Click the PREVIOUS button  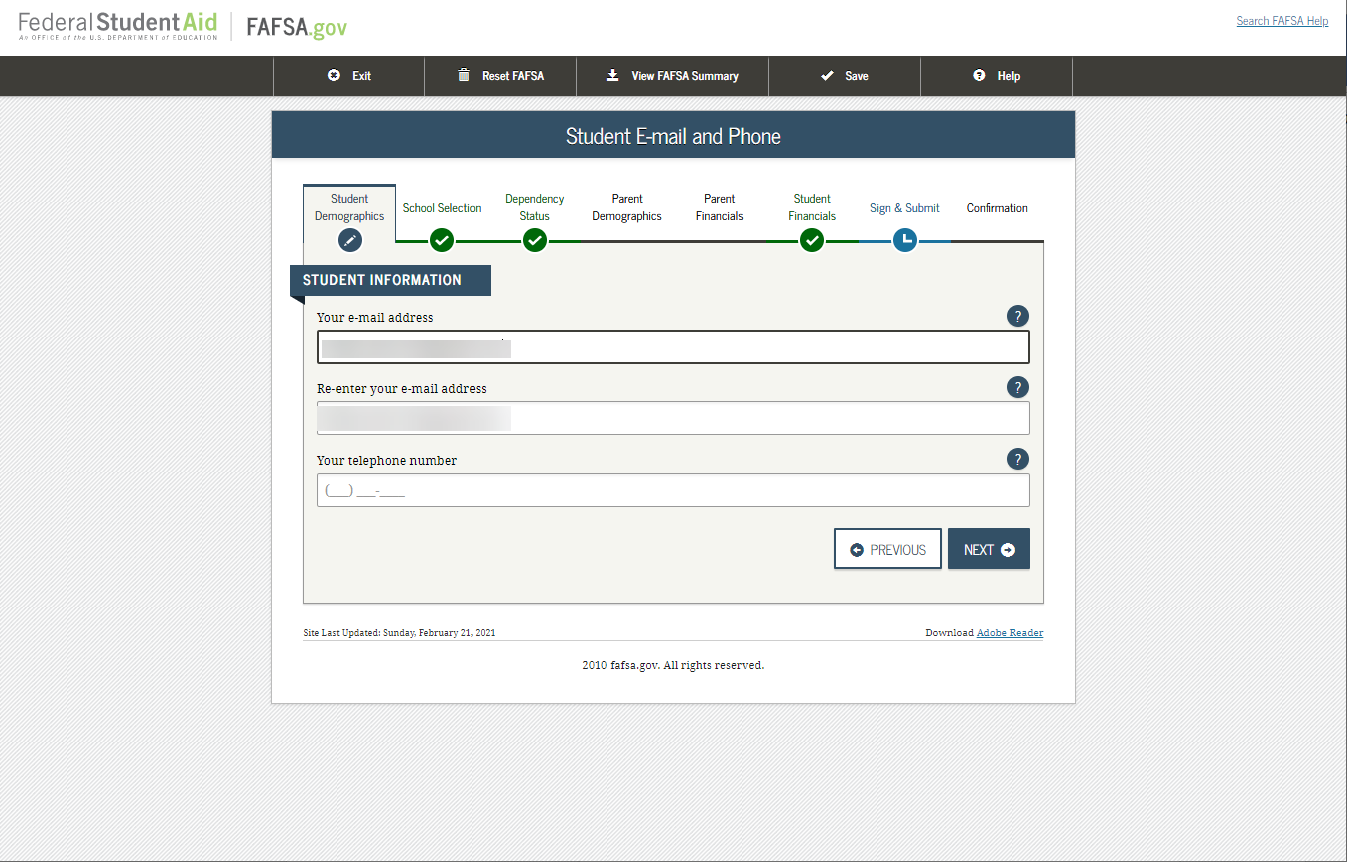point(887,548)
